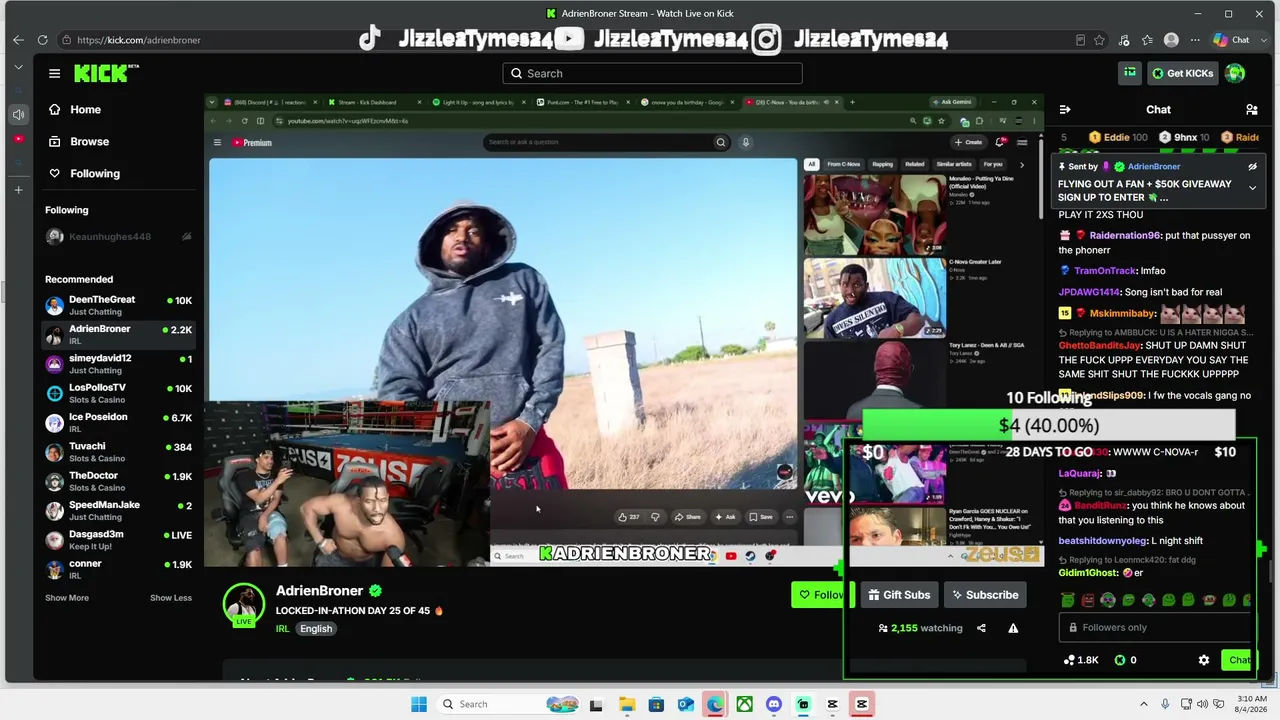
Task: Focus the Kick search field
Action: tap(652, 73)
